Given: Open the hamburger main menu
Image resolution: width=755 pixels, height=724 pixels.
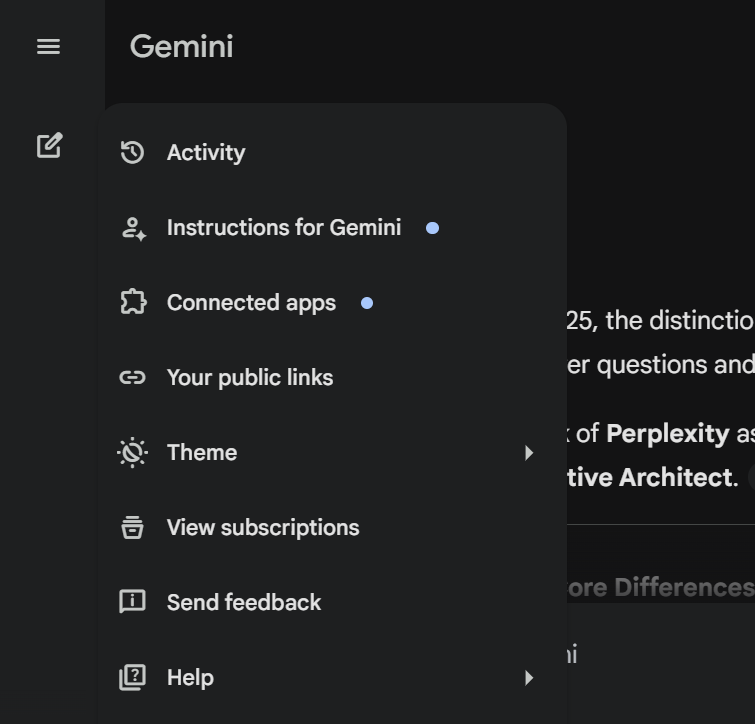Looking at the screenshot, I should [x=48, y=47].
